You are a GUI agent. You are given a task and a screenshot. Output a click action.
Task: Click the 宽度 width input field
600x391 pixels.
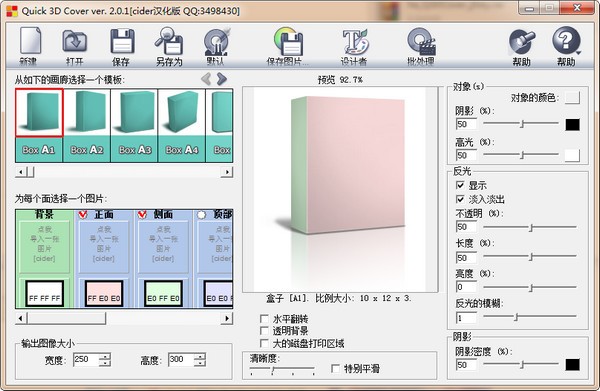click(86, 359)
